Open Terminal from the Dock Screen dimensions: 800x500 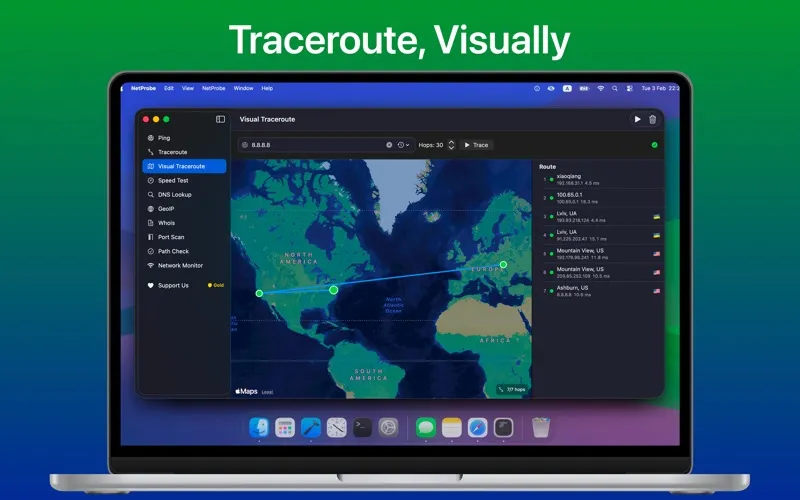(362, 427)
